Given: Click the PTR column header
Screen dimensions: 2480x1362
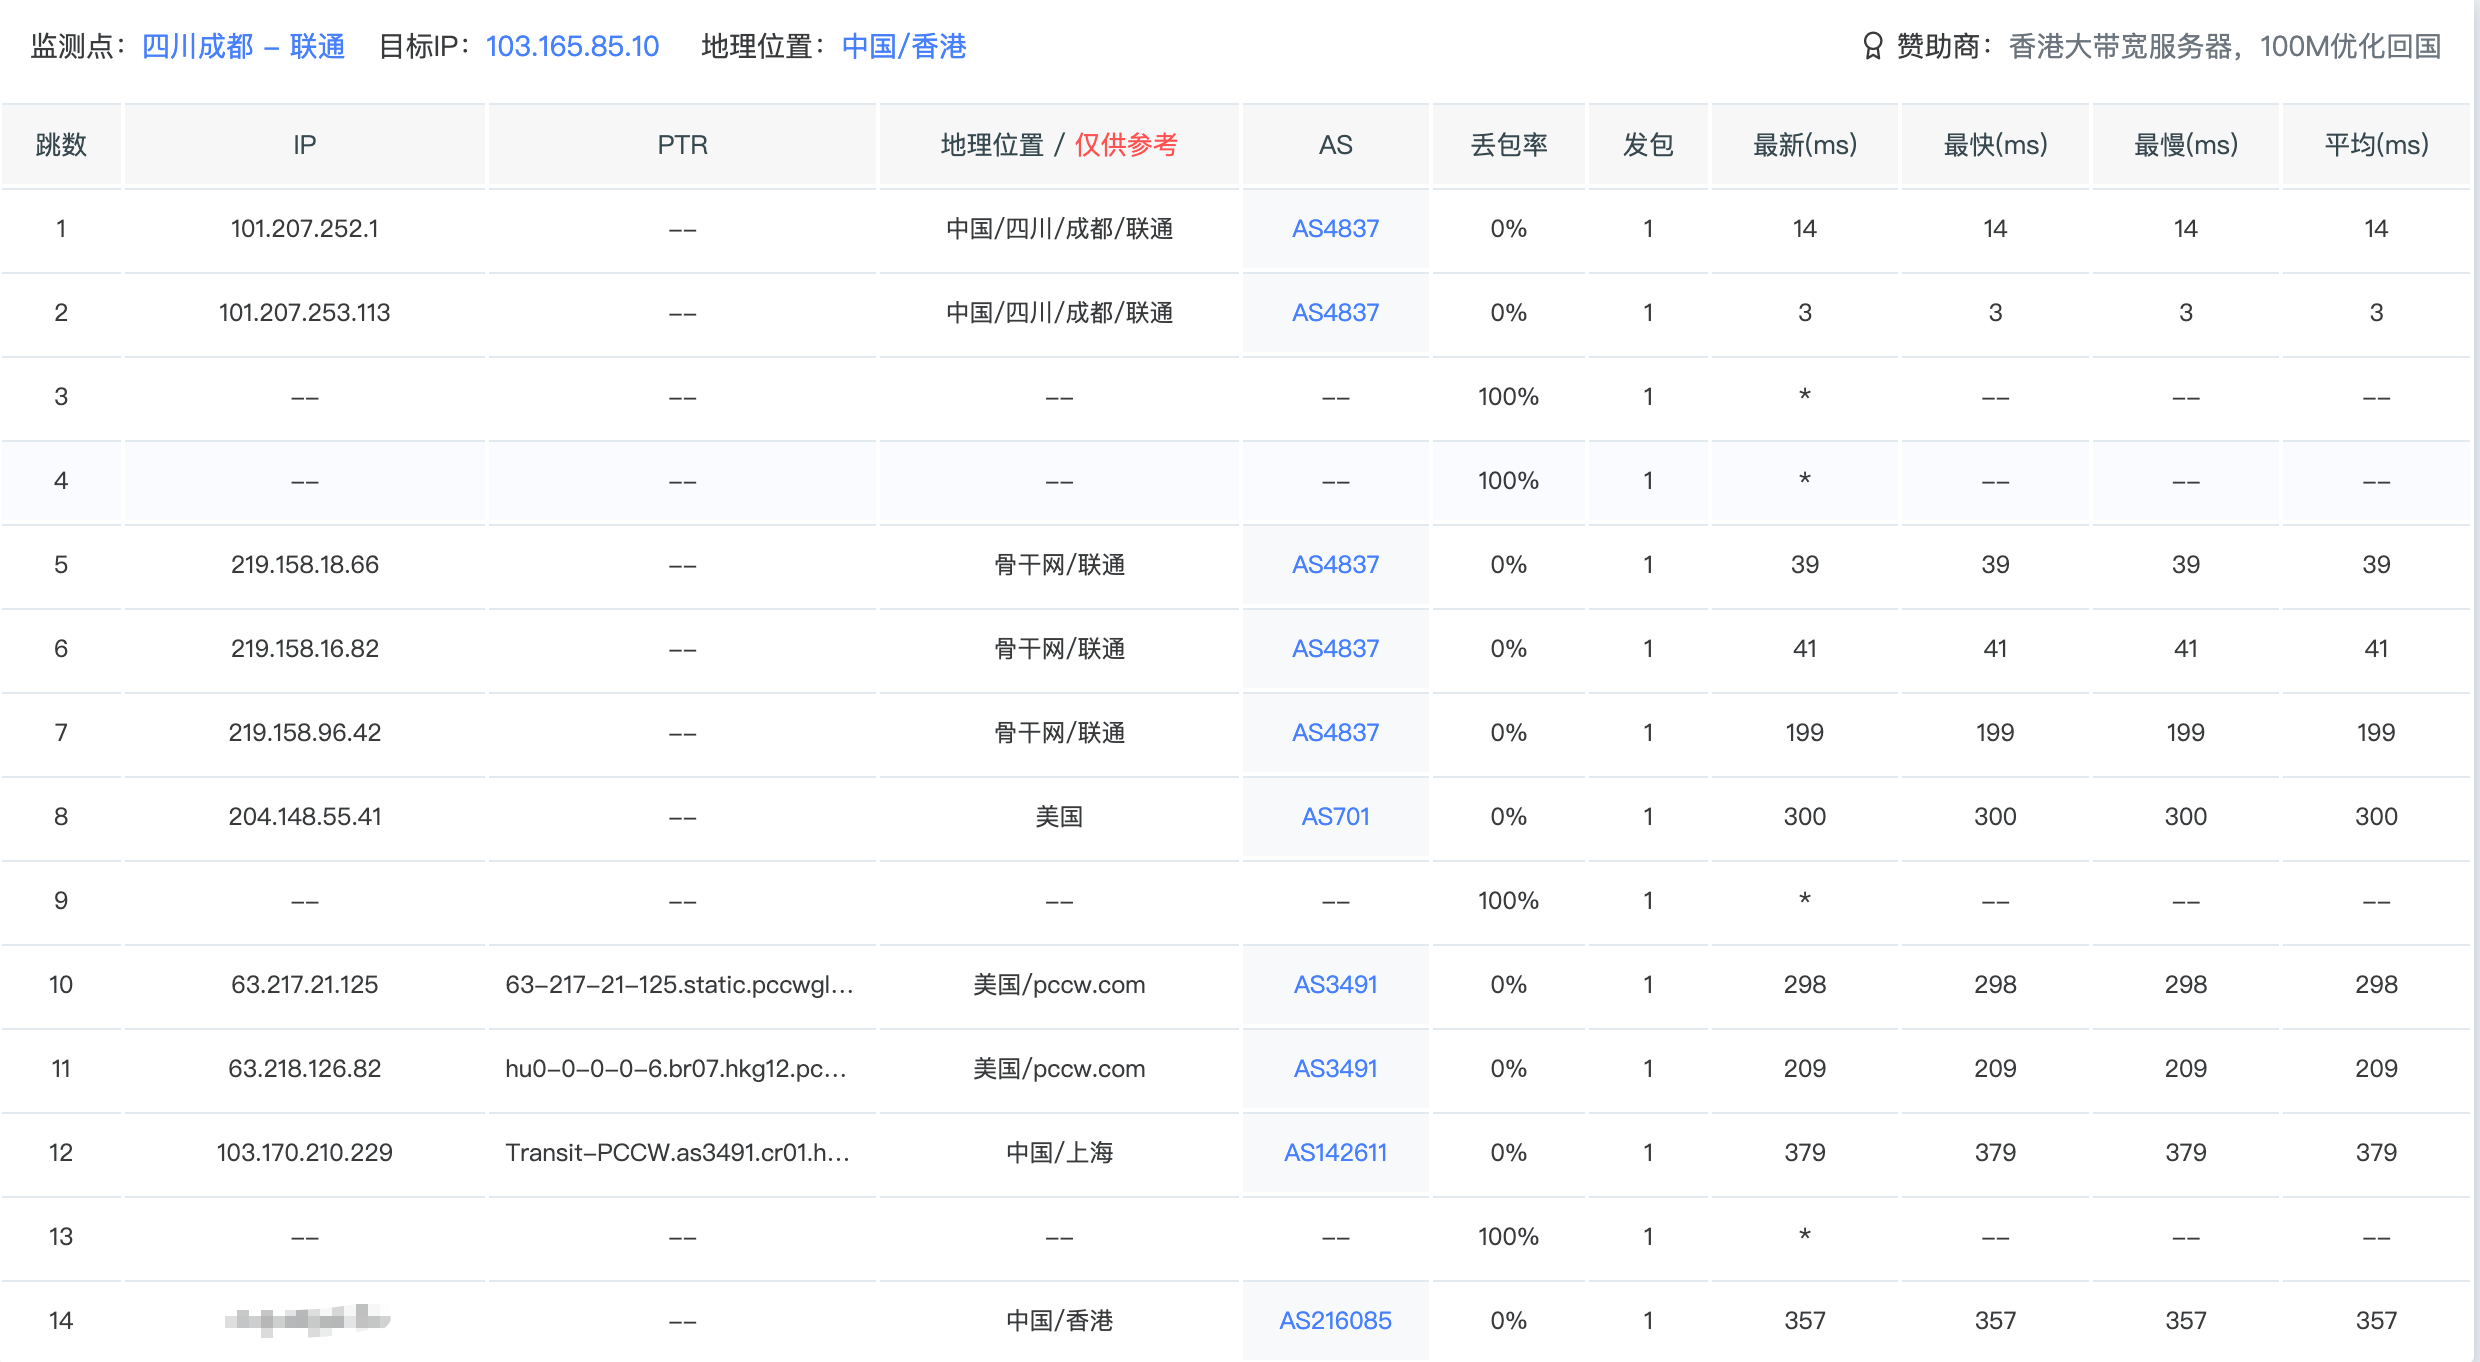Looking at the screenshot, I should pos(682,145).
